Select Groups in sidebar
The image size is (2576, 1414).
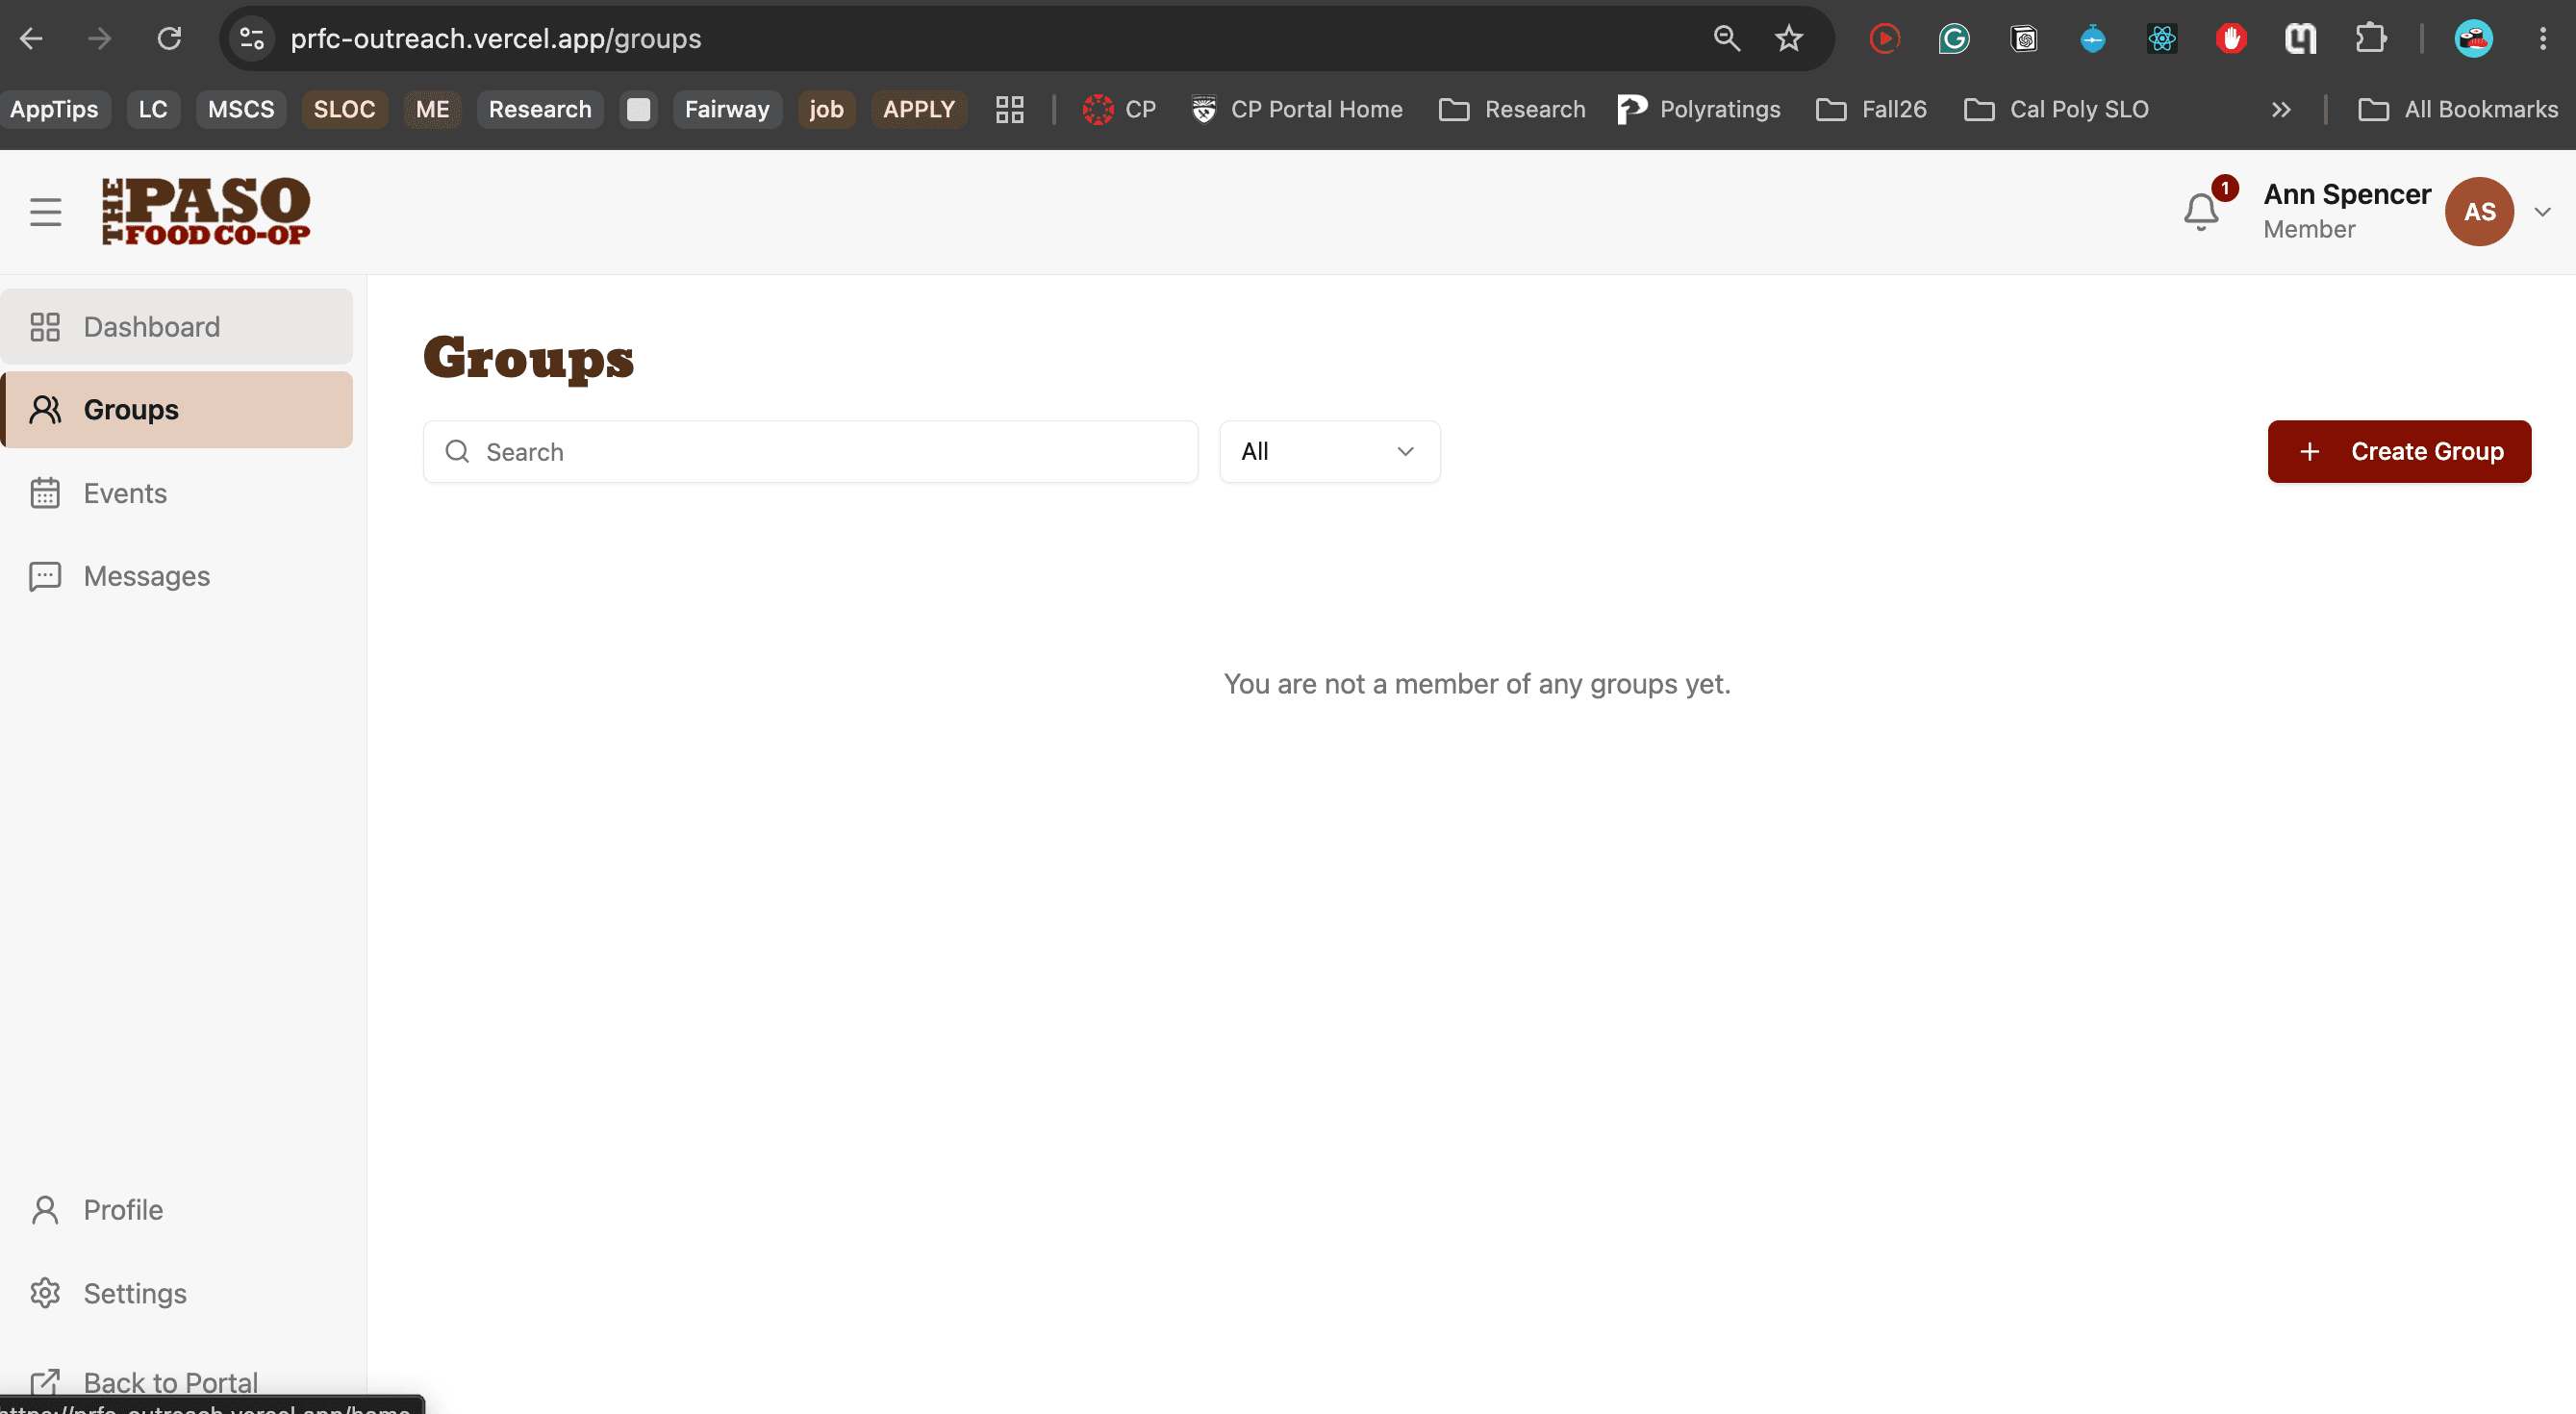coord(177,410)
